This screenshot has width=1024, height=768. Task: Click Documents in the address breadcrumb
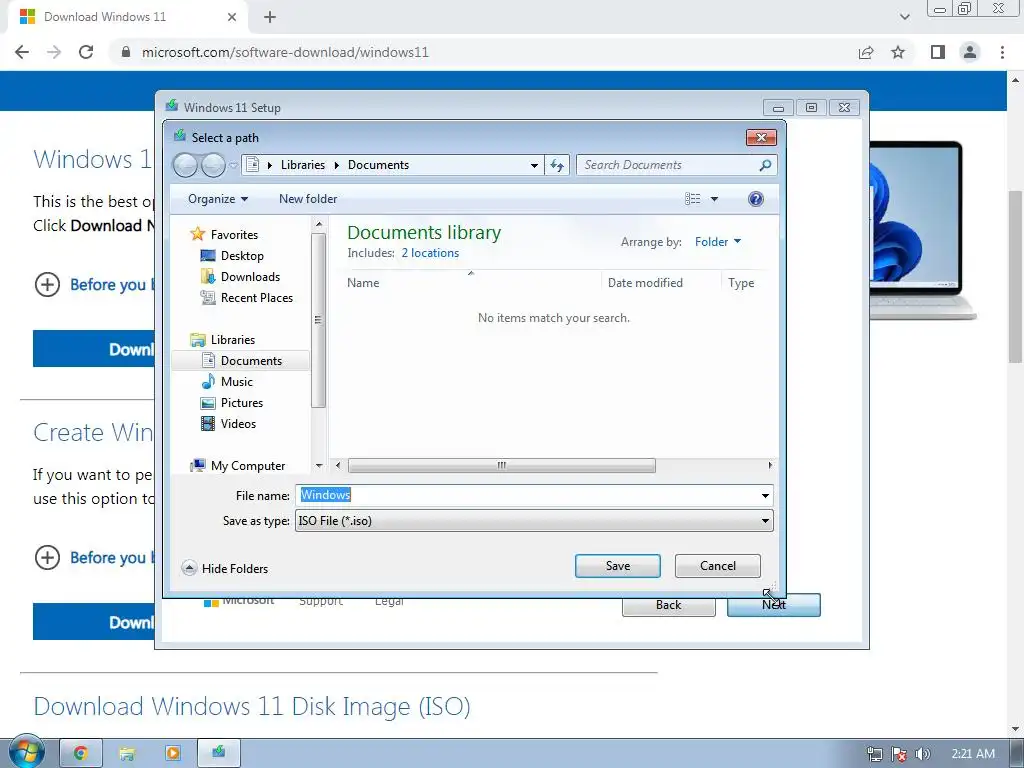tap(378, 165)
